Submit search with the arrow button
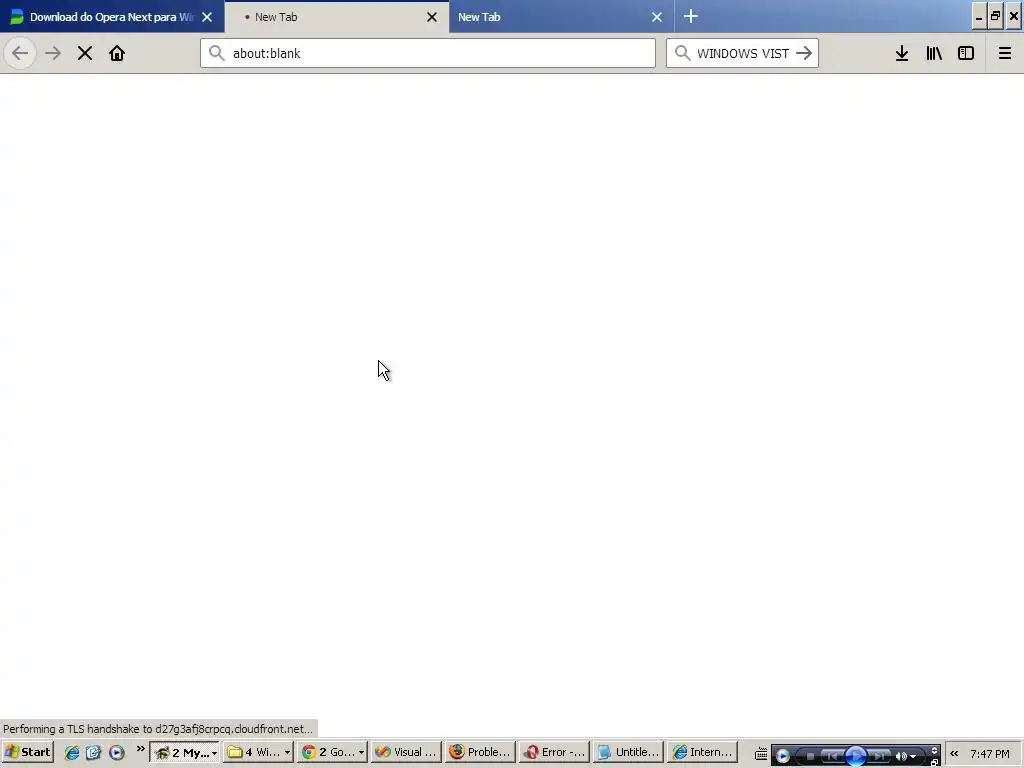Viewport: 1024px width, 768px height. pos(804,53)
